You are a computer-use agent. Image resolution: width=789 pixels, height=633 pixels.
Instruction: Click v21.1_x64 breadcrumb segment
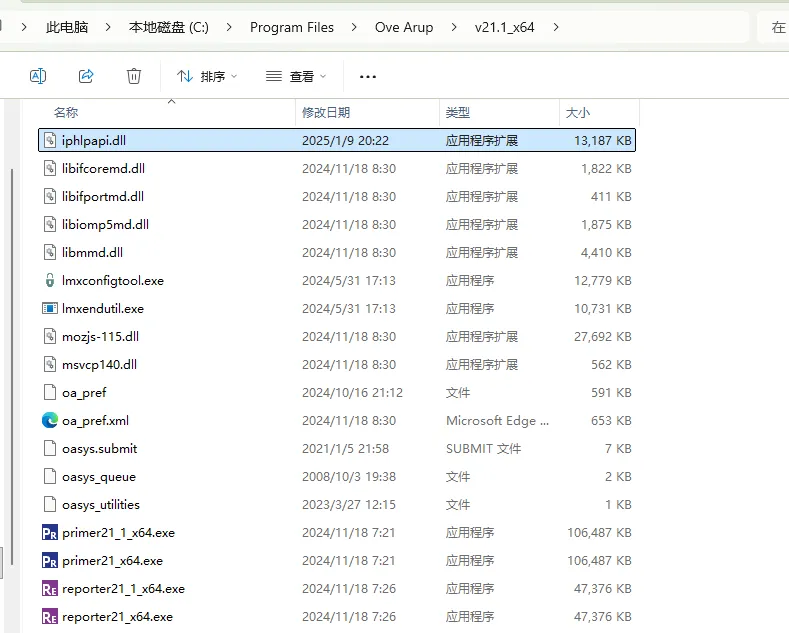tap(504, 27)
